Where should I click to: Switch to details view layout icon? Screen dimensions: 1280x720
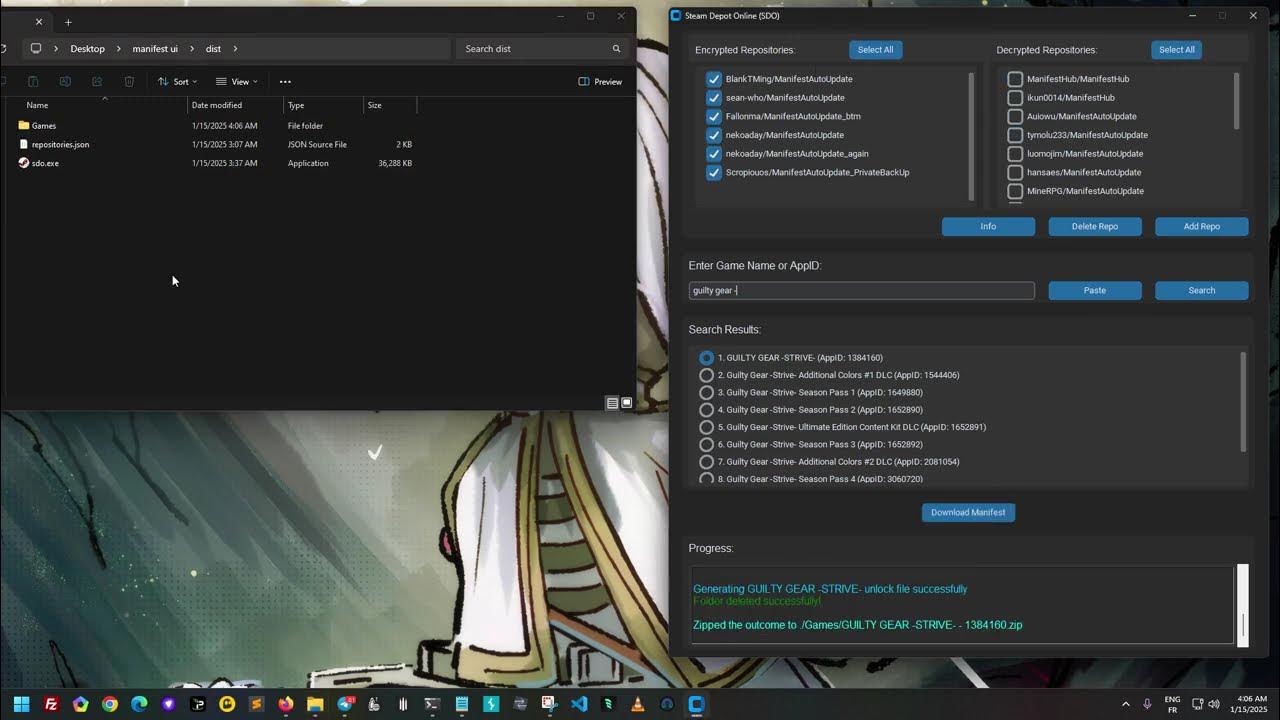pos(612,403)
